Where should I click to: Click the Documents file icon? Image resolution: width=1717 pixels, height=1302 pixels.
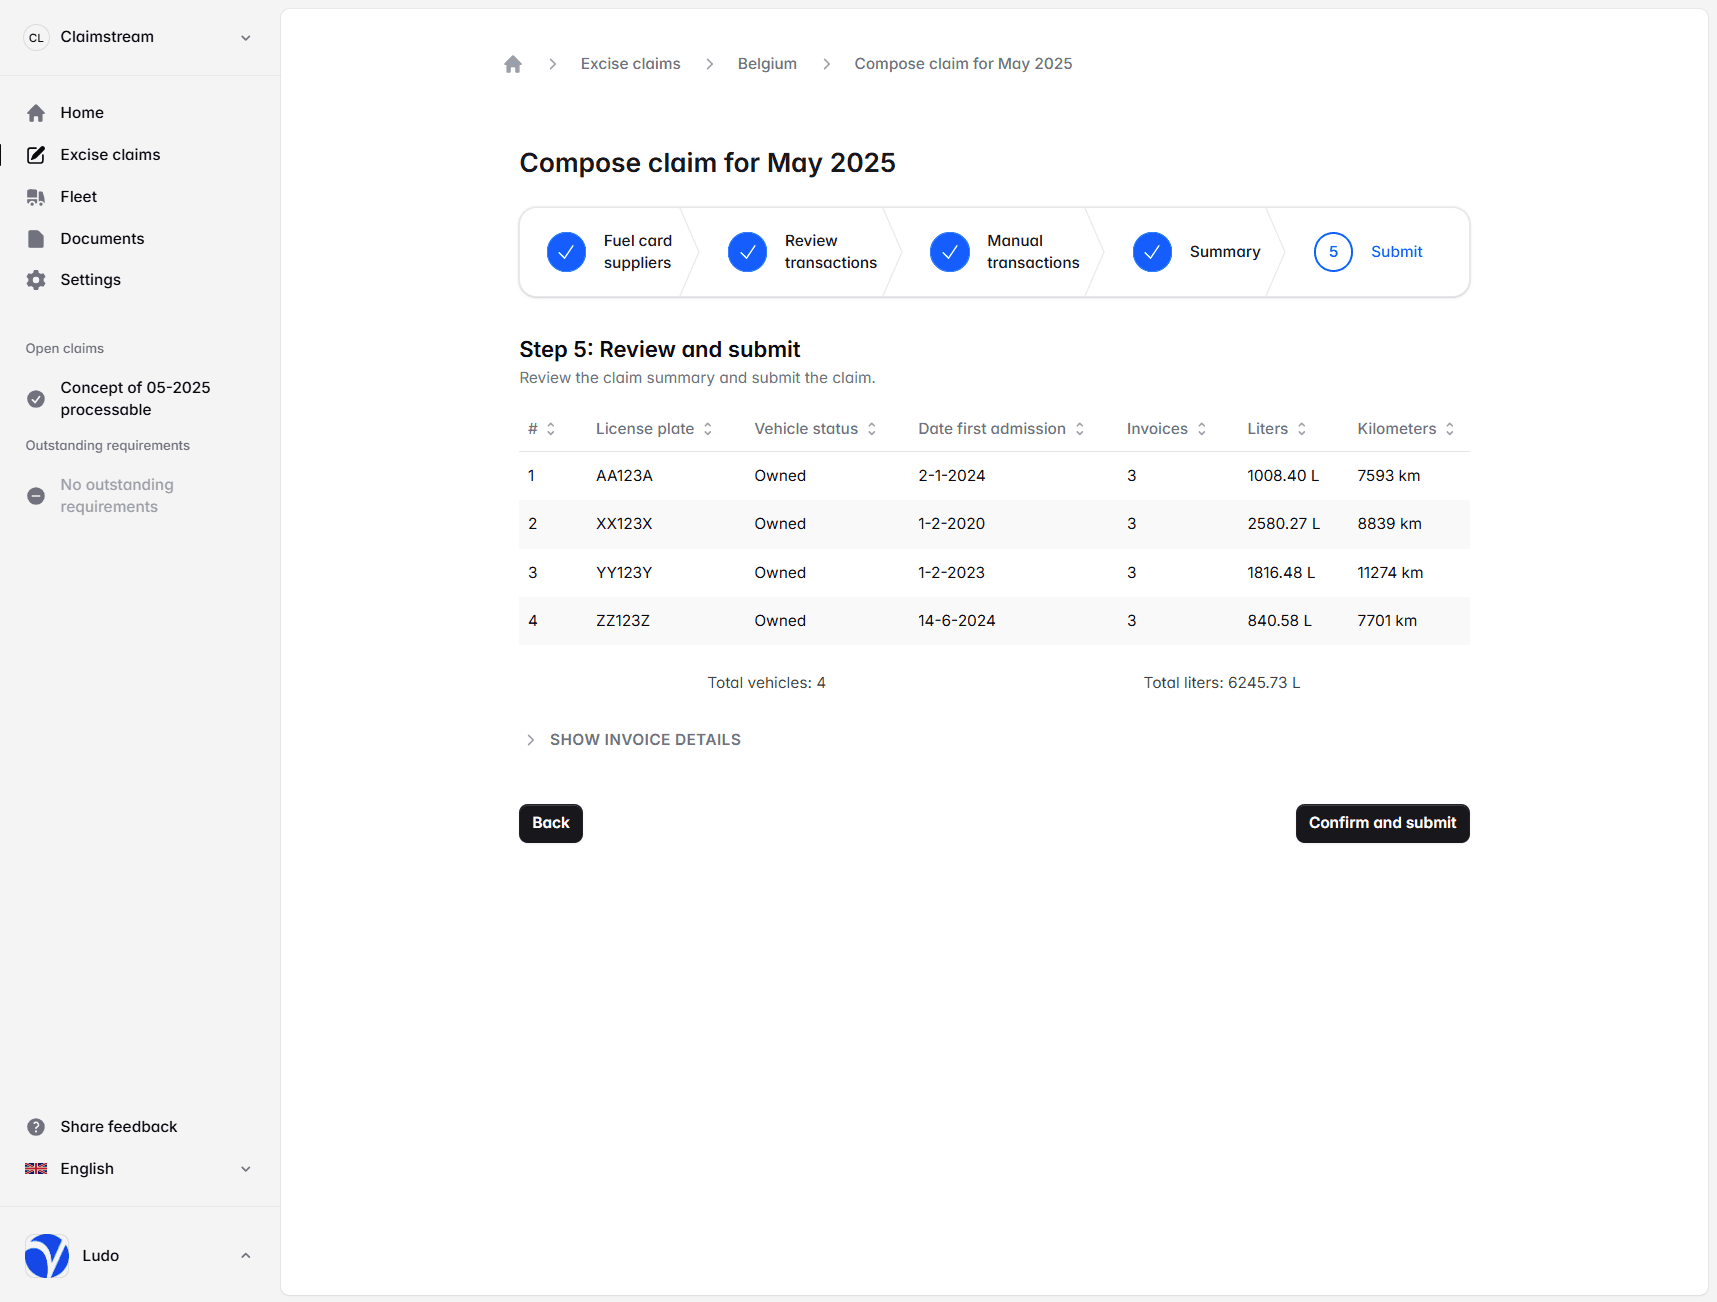(x=36, y=239)
